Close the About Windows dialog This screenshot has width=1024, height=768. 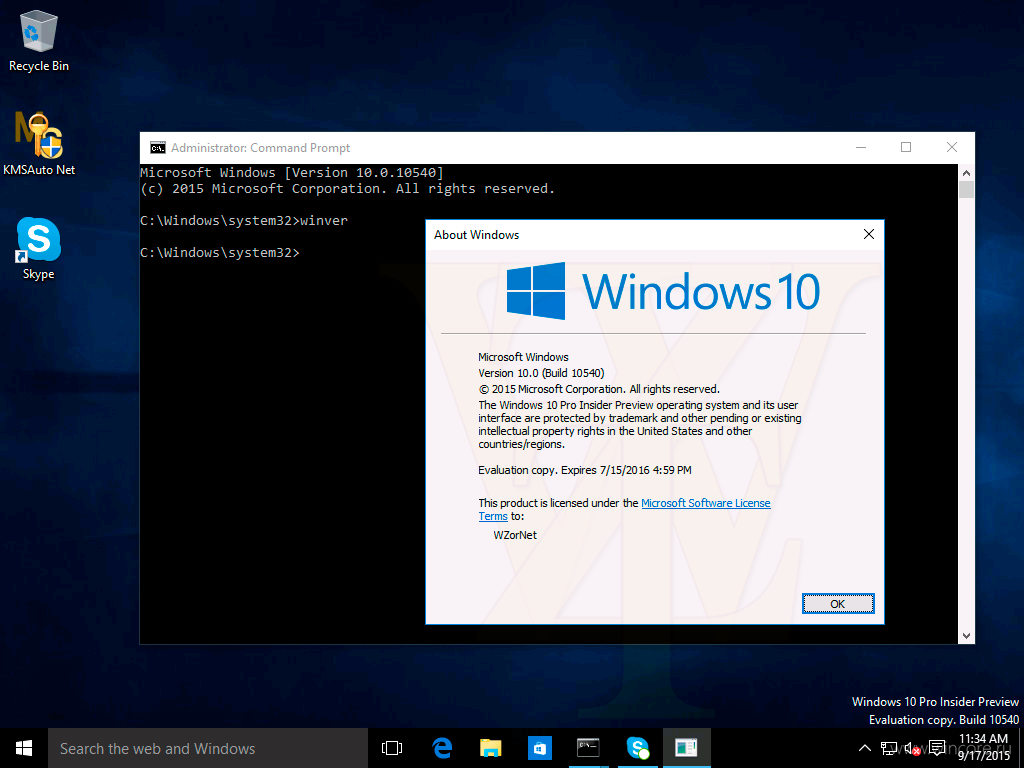pos(869,234)
